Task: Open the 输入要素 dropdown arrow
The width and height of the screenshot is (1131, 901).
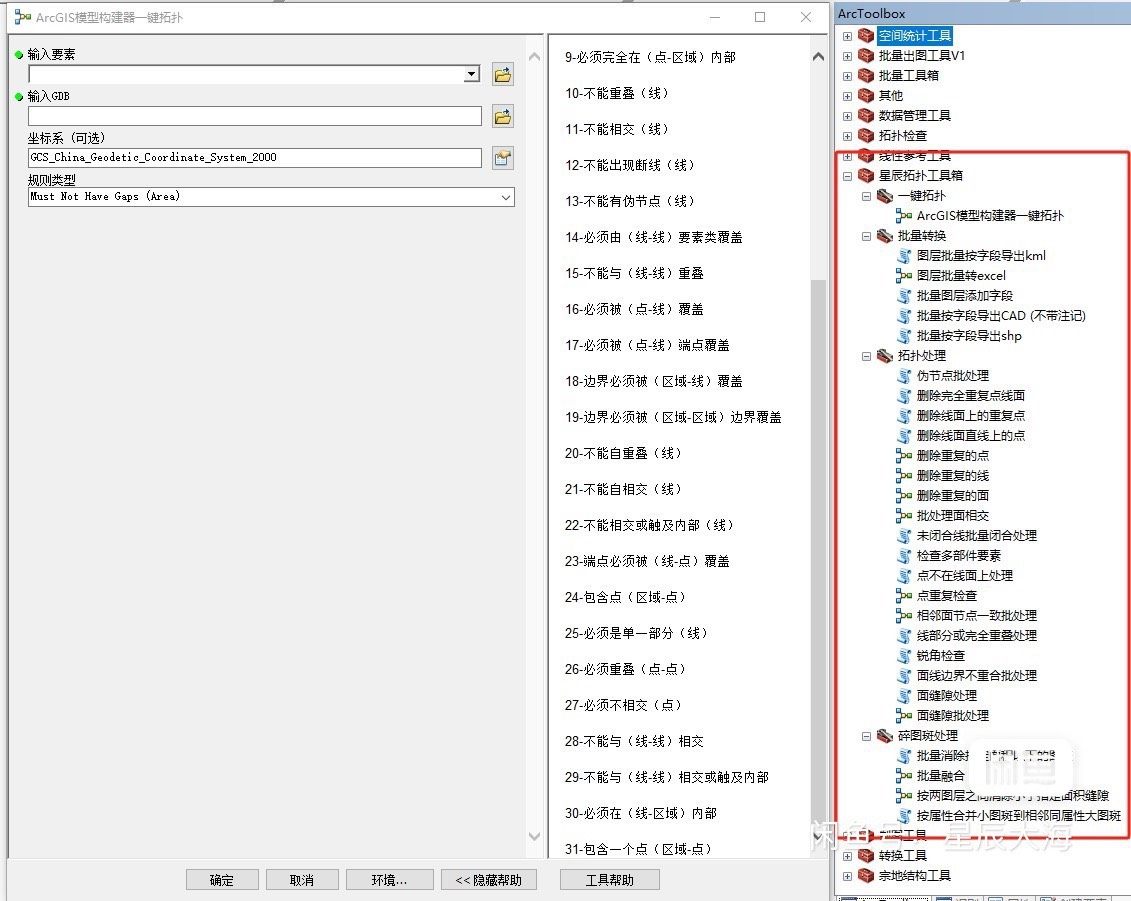Action: point(471,74)
